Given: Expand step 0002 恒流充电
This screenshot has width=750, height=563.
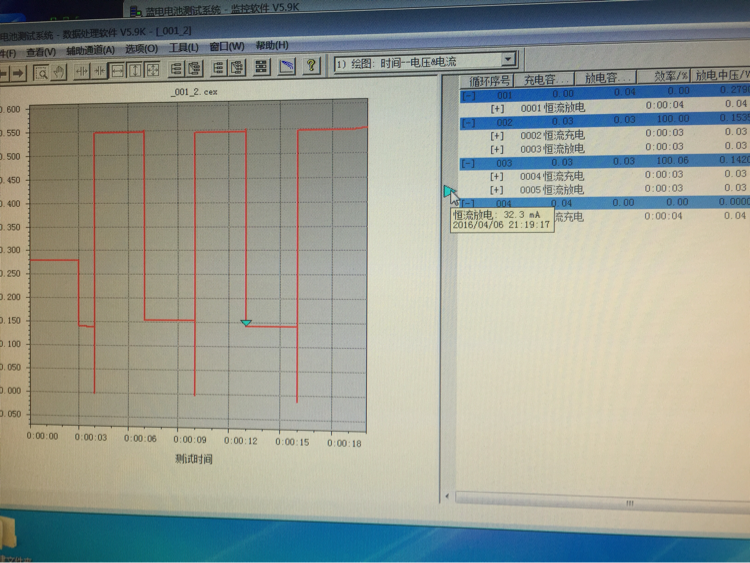Looking at the screenshot, I should click(497, 136).
